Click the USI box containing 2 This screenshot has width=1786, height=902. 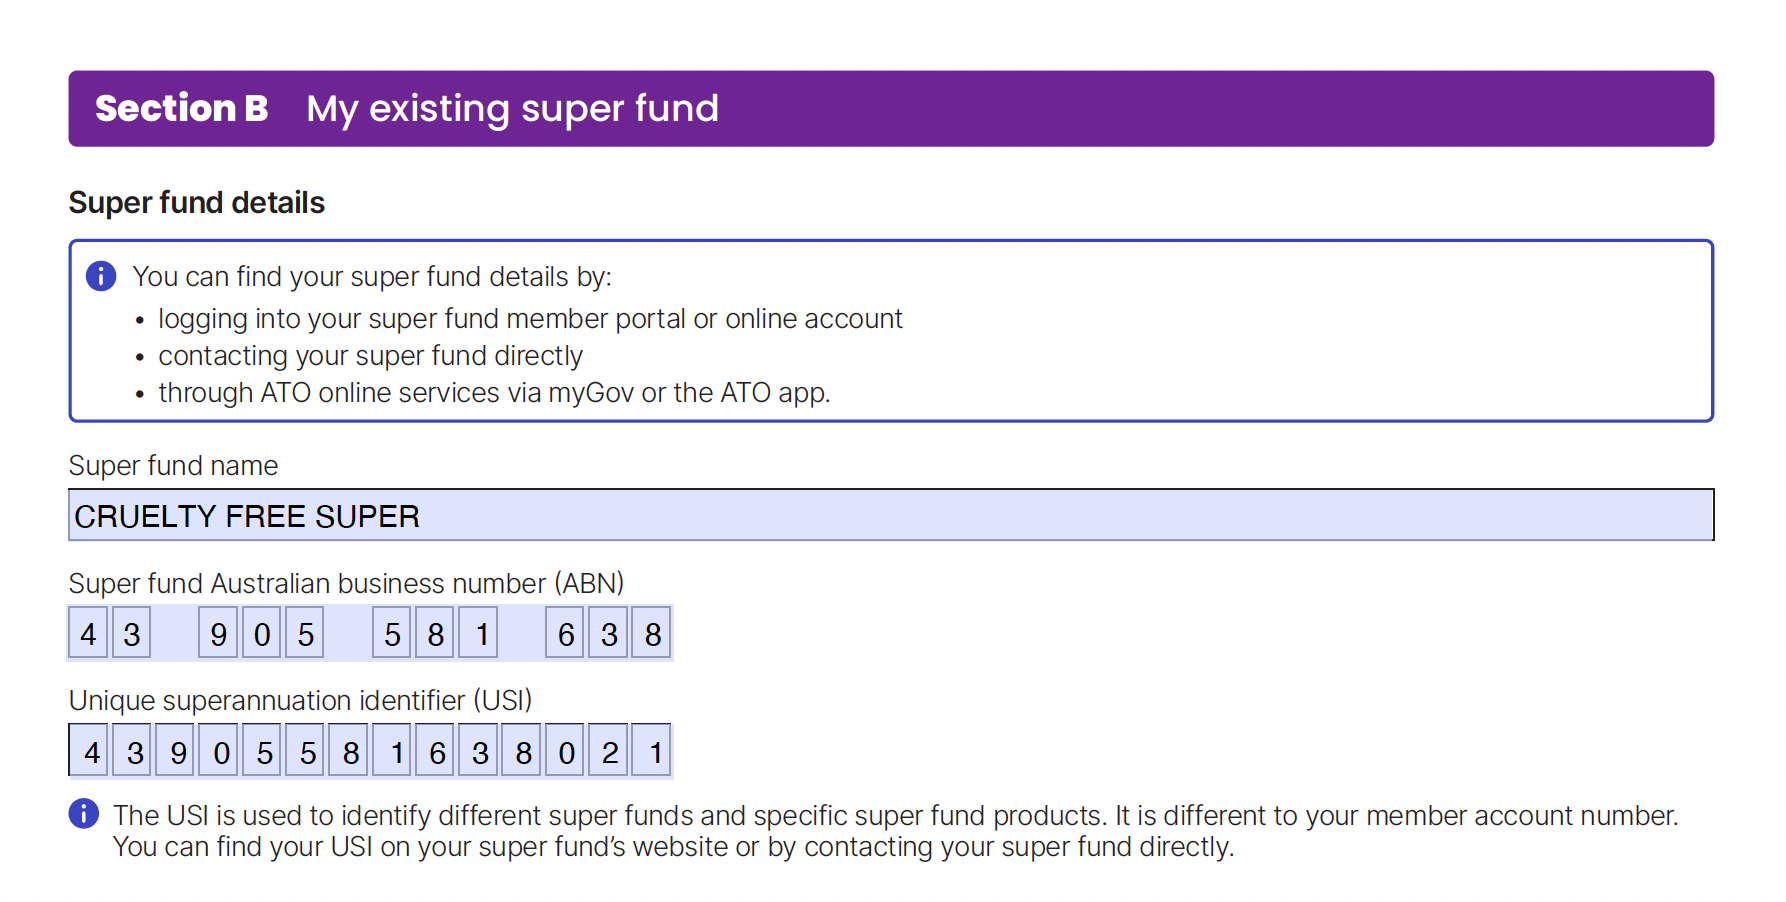point(609,752)
